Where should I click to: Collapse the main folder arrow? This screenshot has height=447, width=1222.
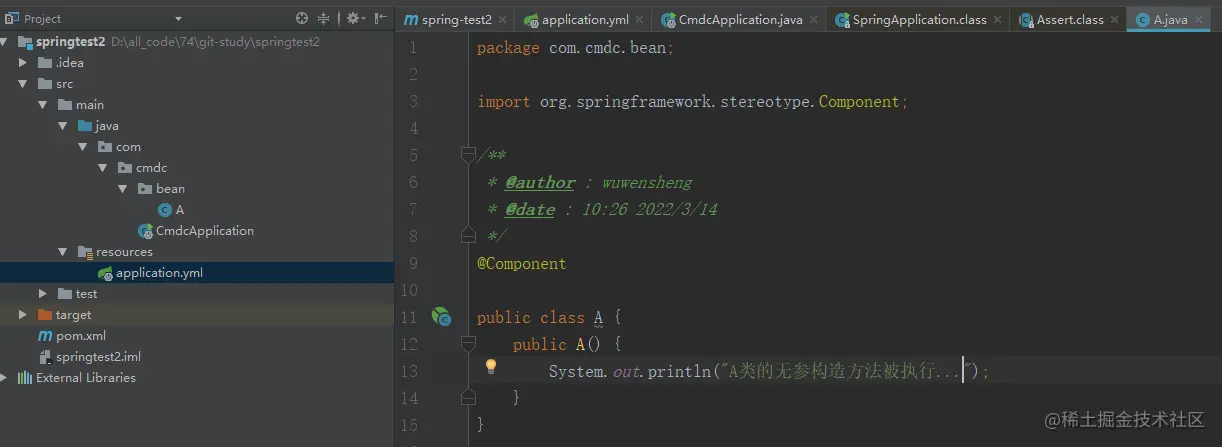[x=43, y=105]
